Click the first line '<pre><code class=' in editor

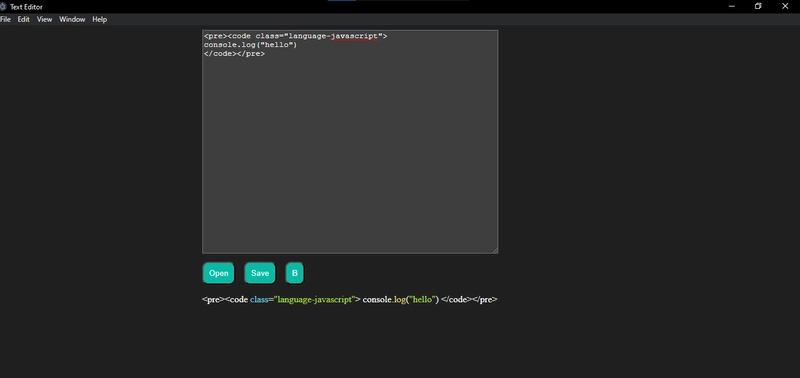coord(295,36)
